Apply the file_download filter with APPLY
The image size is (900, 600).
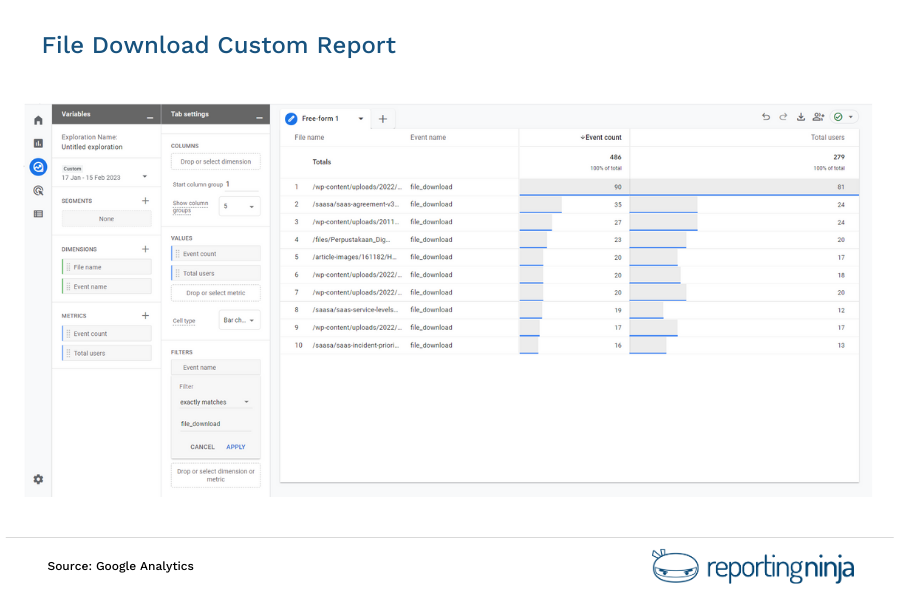(236, 447)
